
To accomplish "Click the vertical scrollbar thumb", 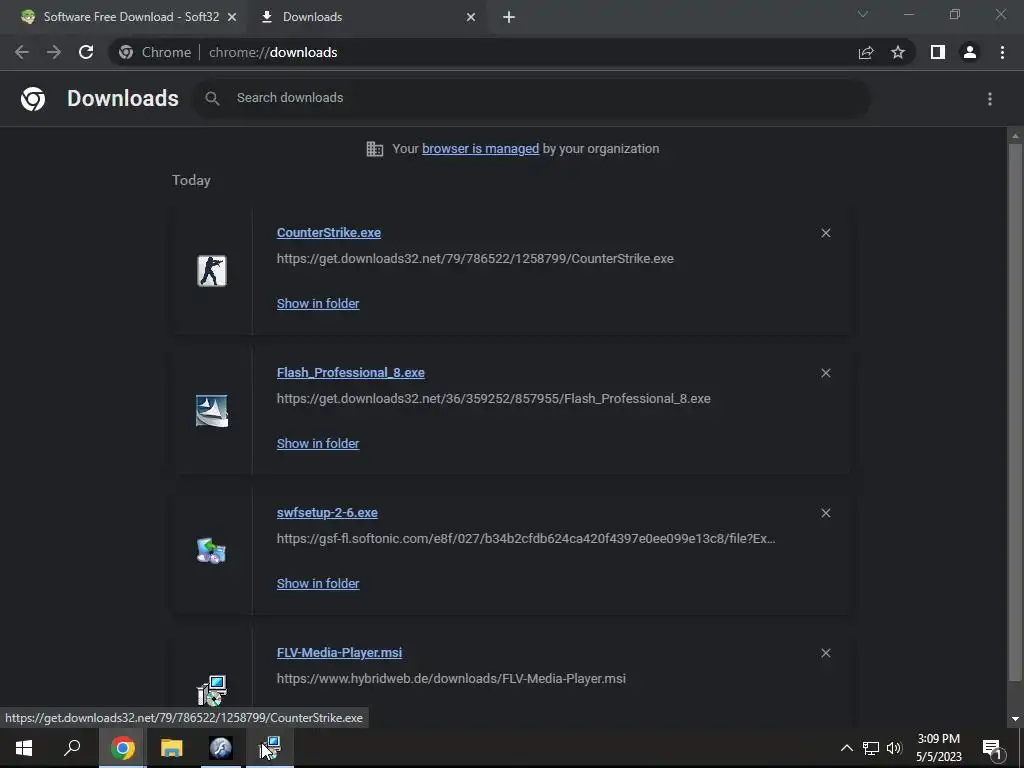I will point(1015,411).
